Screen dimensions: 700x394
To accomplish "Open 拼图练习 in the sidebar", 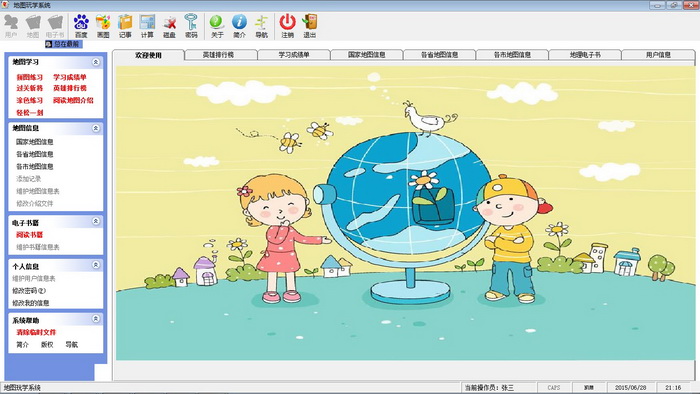I will click(x=29, y=77).
